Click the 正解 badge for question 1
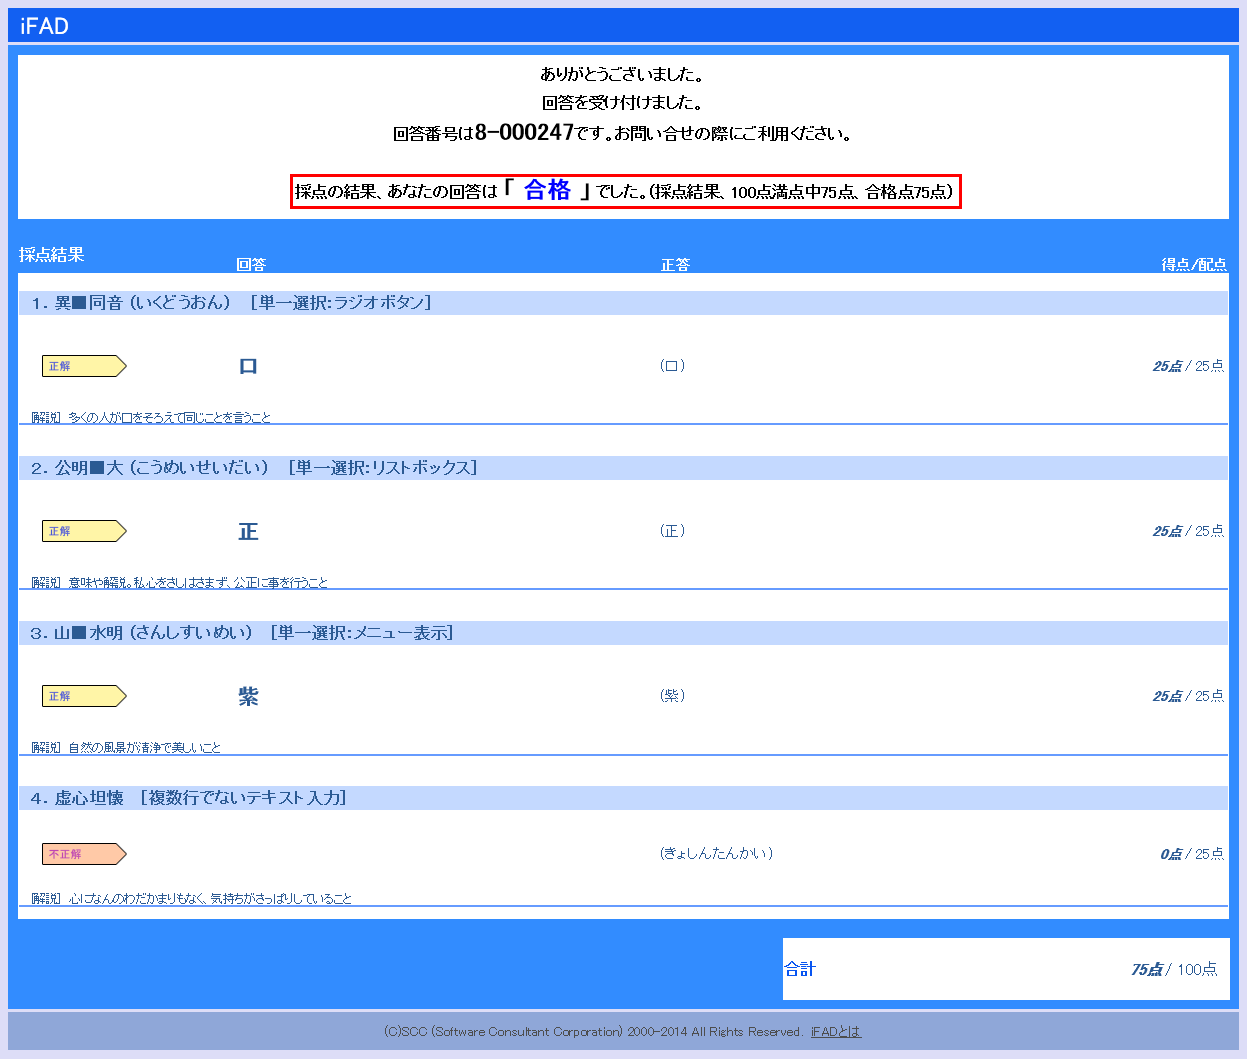 pyautogui.click(x=84, y=366)
